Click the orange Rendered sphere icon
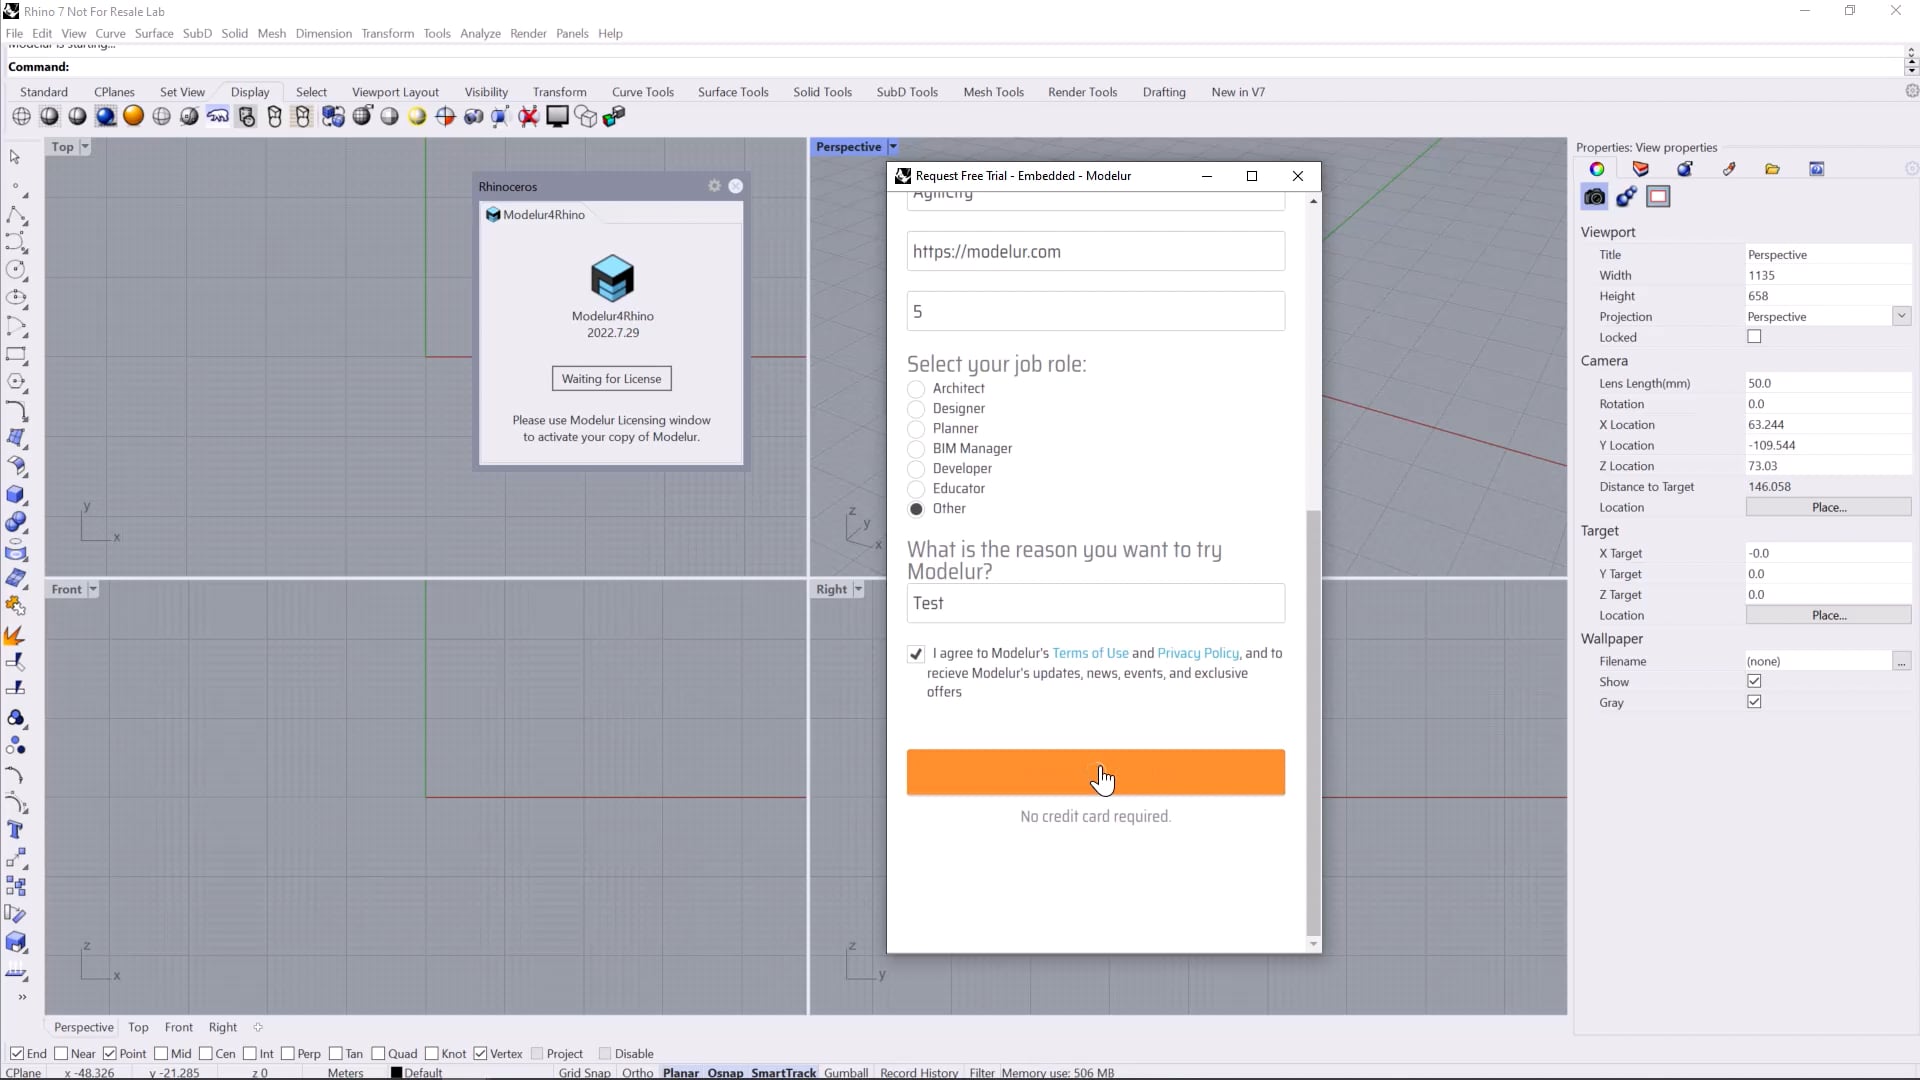Screen dimensions: 1920x1080 tap(133, 117)
